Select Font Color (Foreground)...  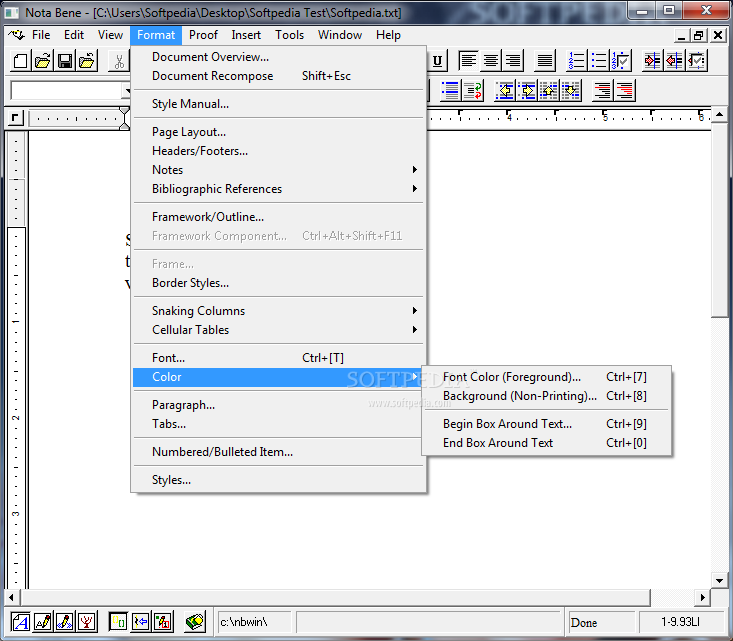(x=546, y=377)
